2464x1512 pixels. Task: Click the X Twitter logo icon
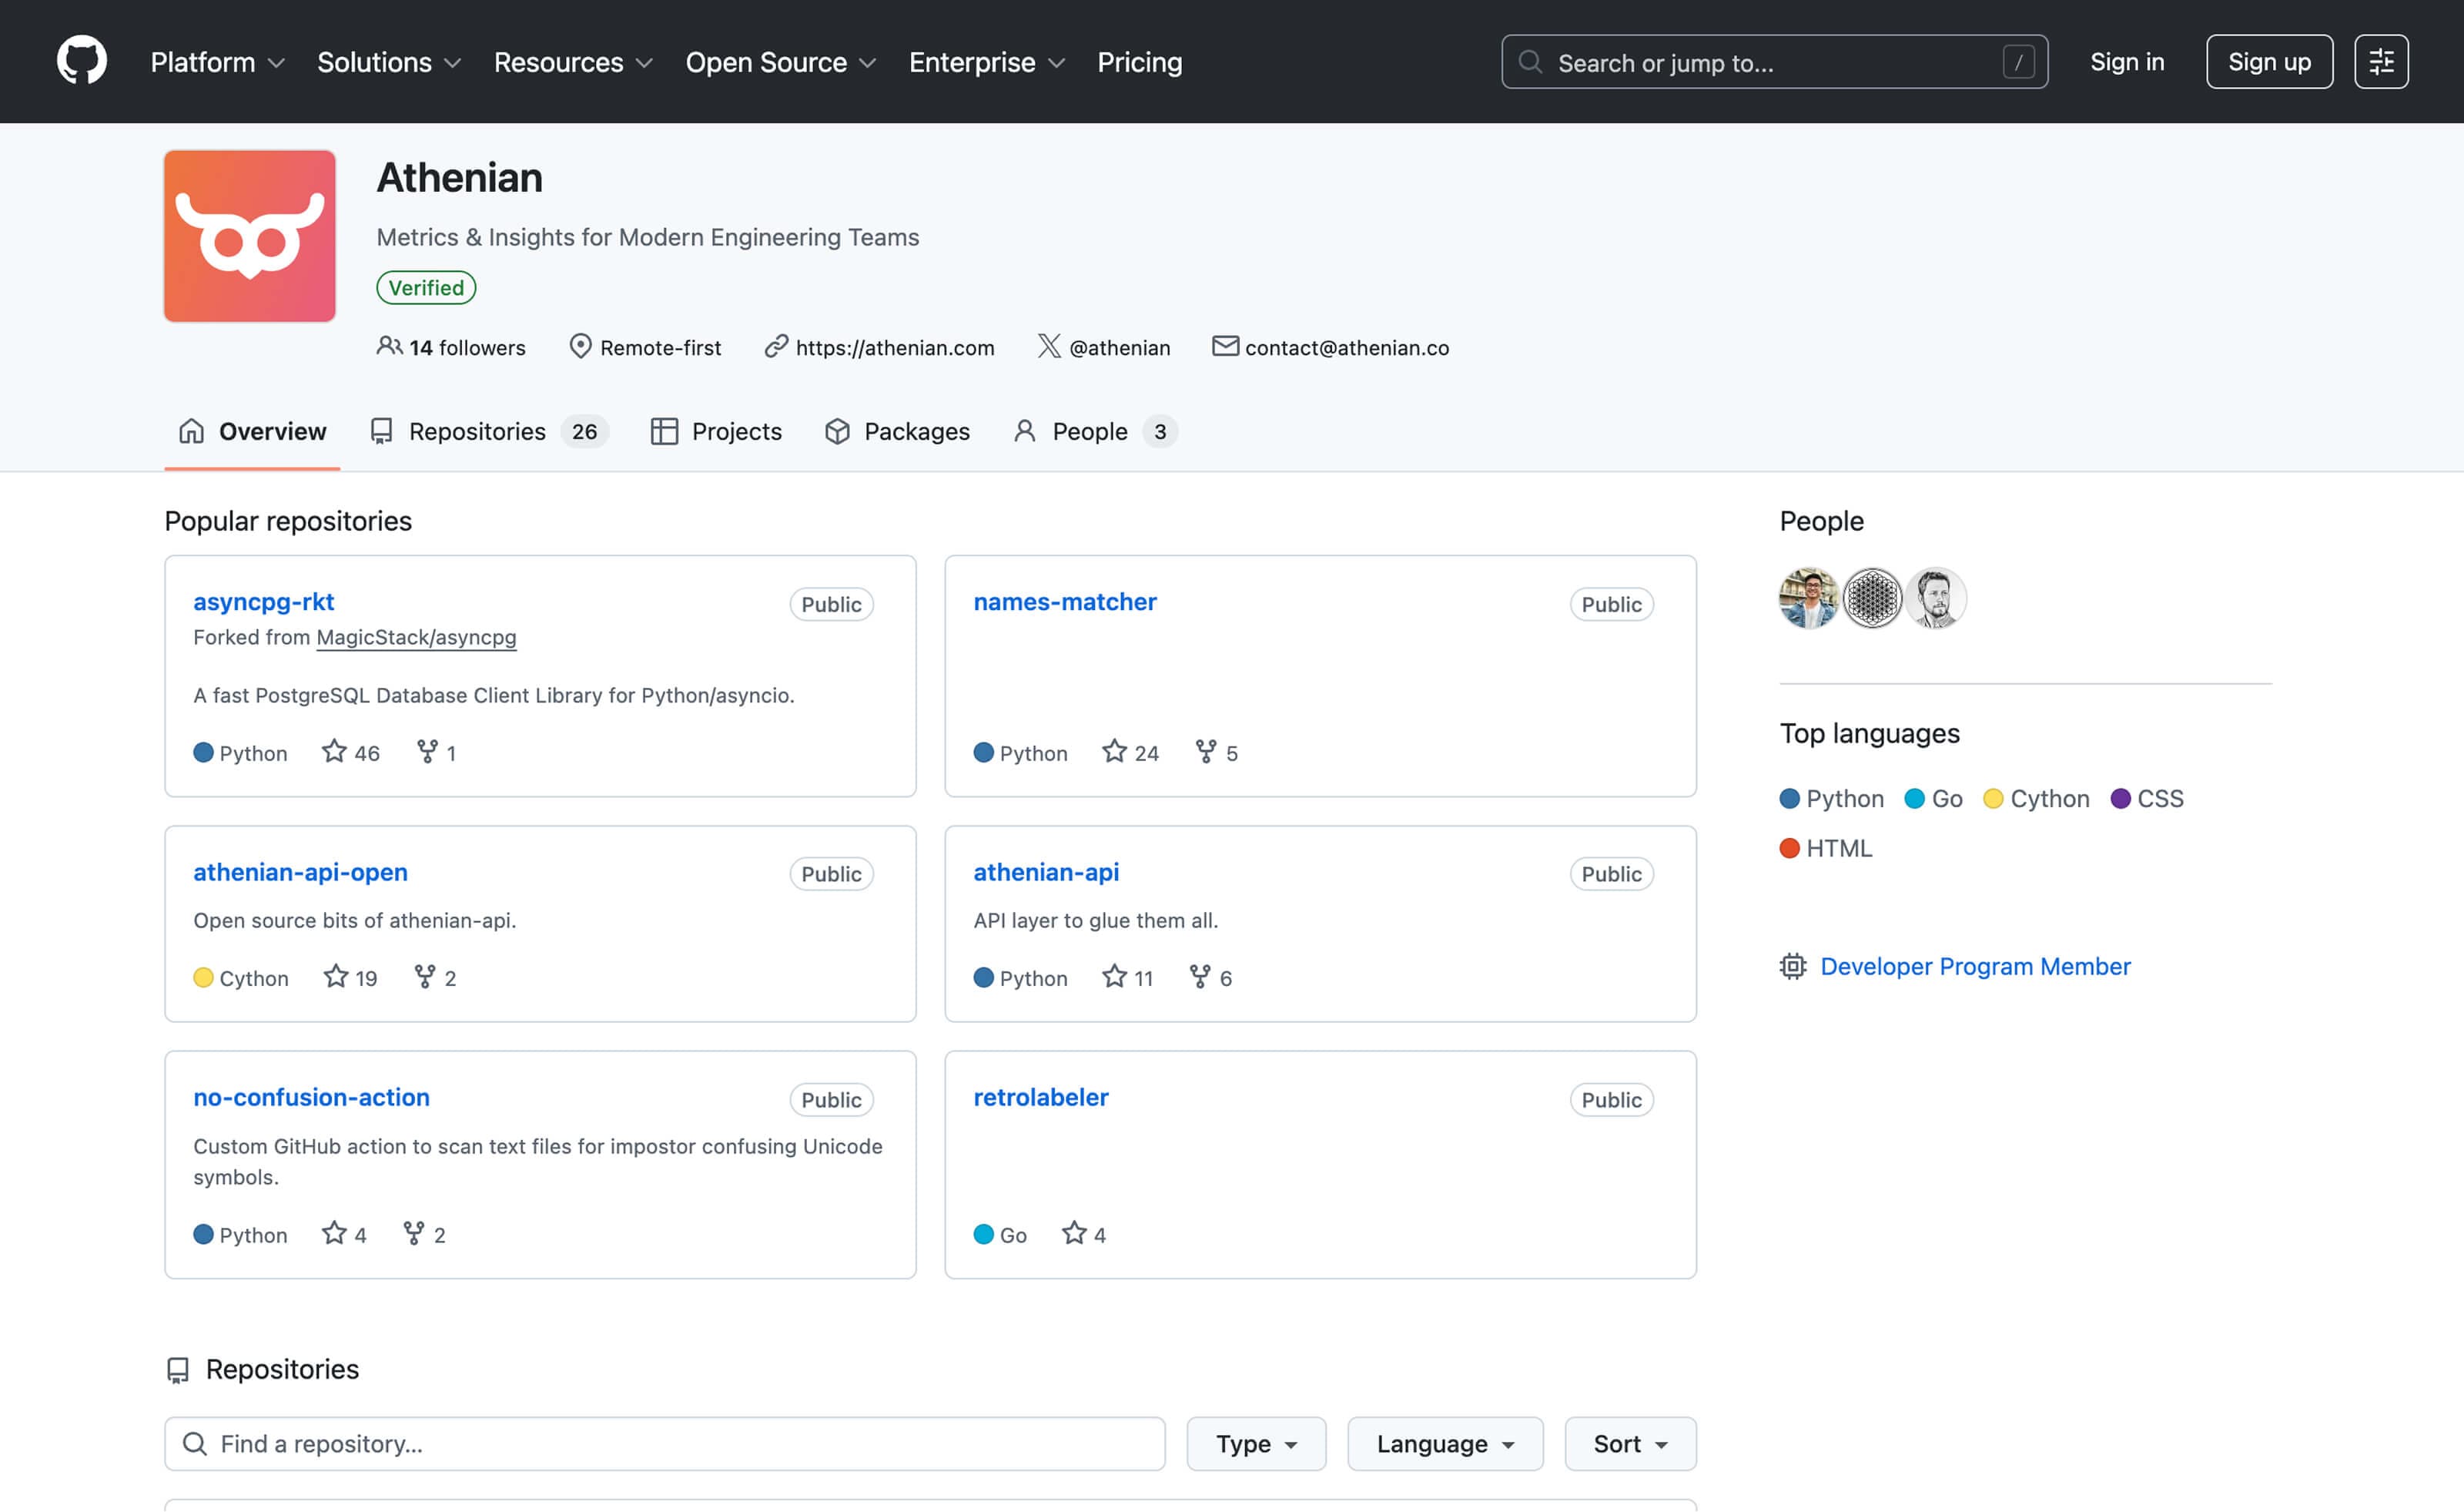(1049, 346)
